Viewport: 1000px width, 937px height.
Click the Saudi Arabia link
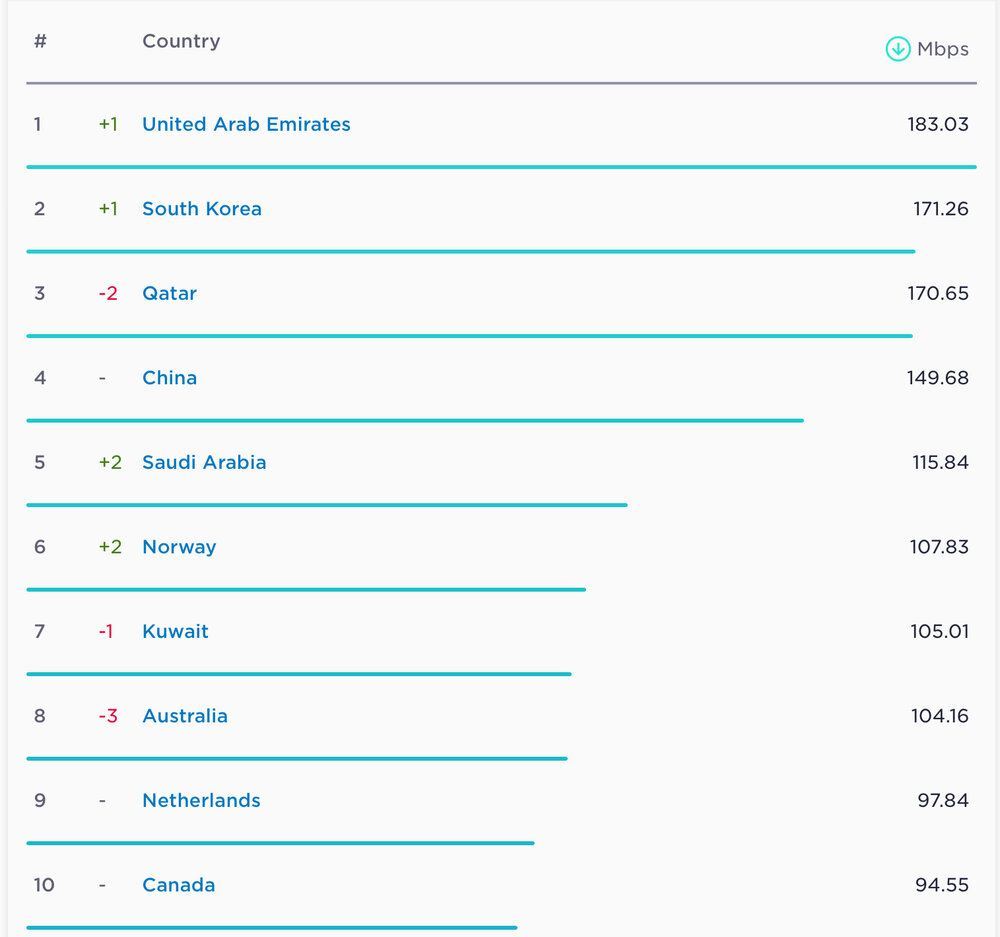click(x=204, y=462)
